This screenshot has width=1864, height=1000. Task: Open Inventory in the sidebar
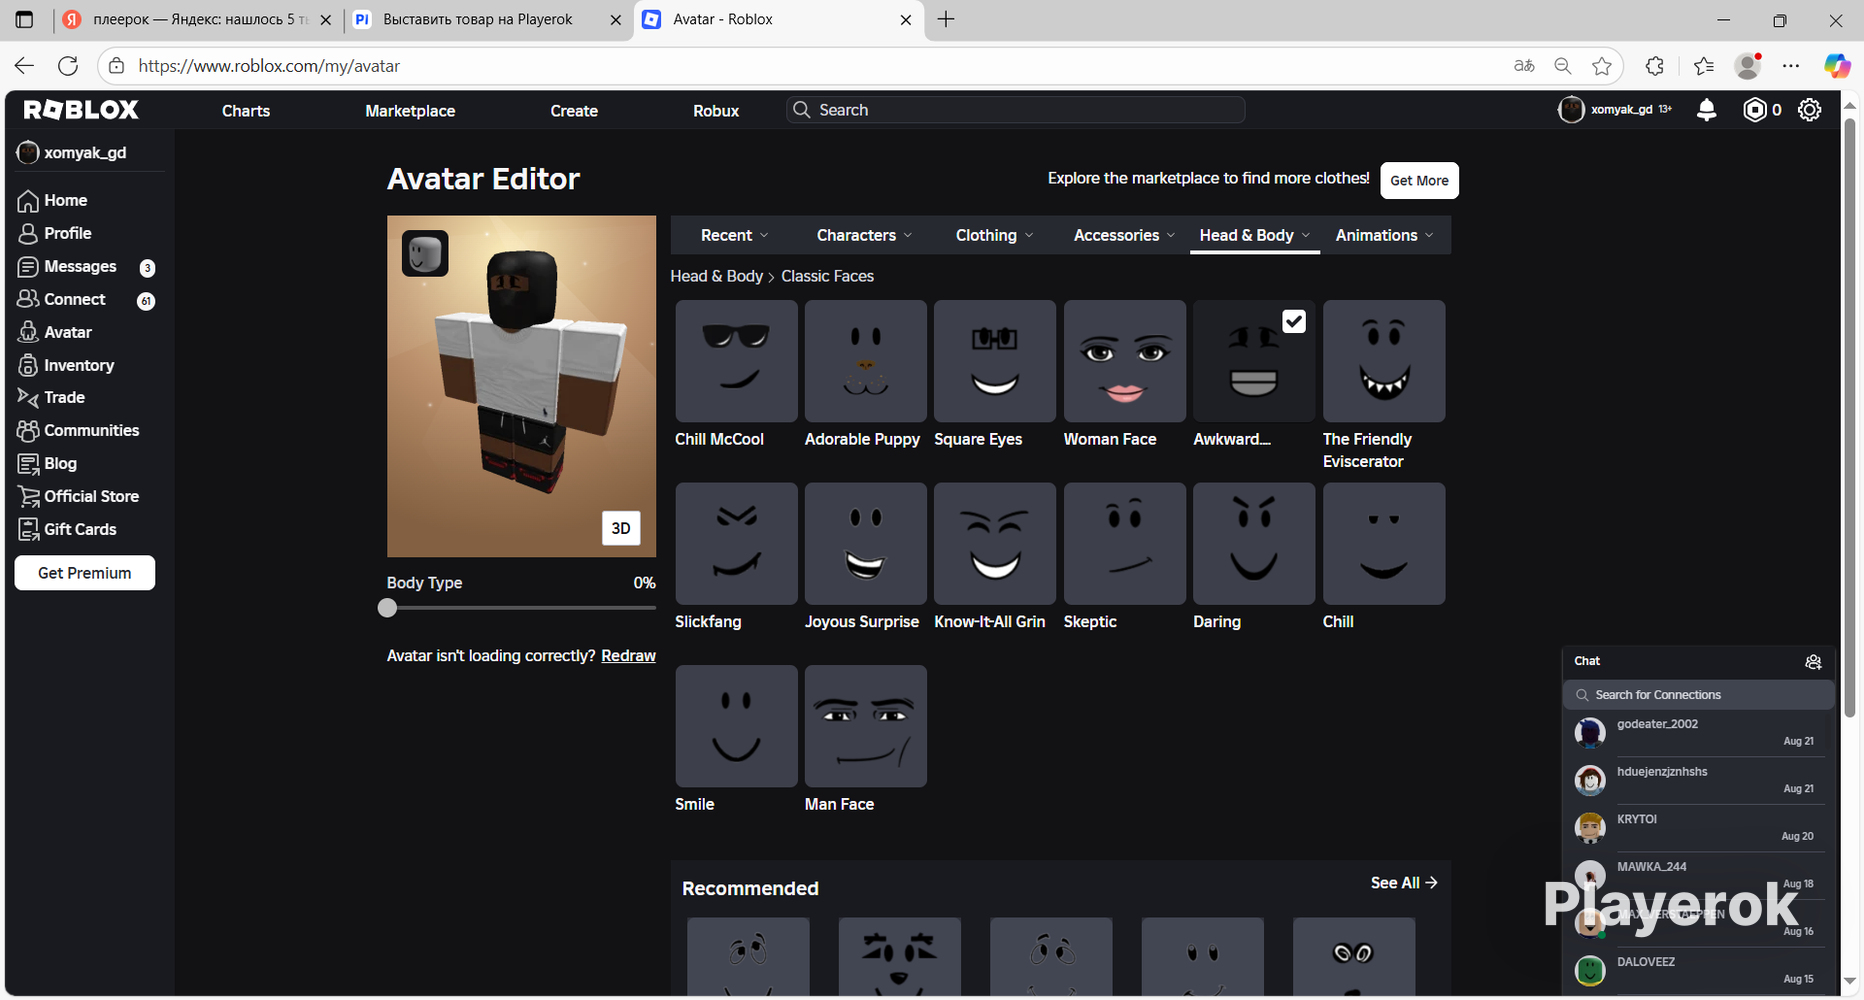pos(66,365)
